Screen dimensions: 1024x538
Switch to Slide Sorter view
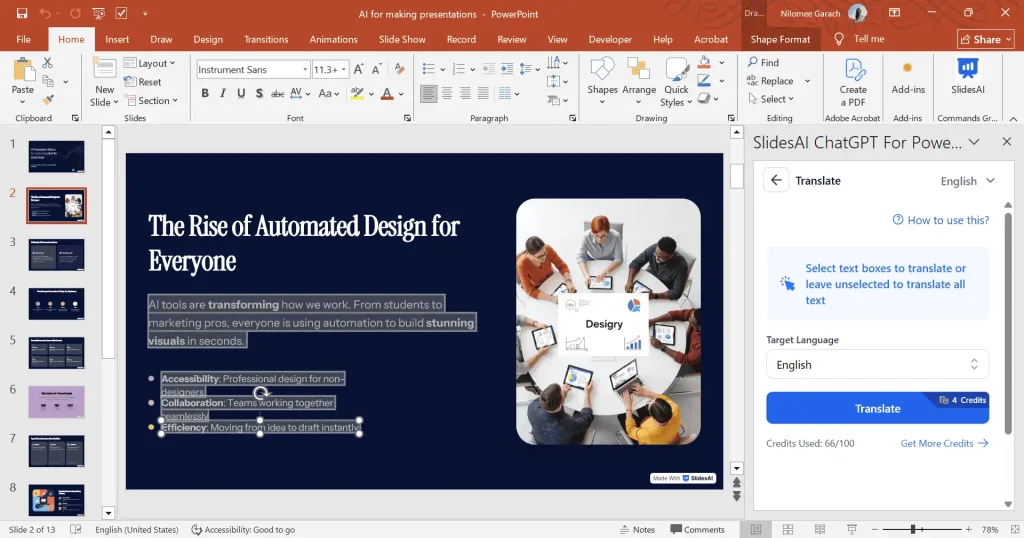coord(788,530)
